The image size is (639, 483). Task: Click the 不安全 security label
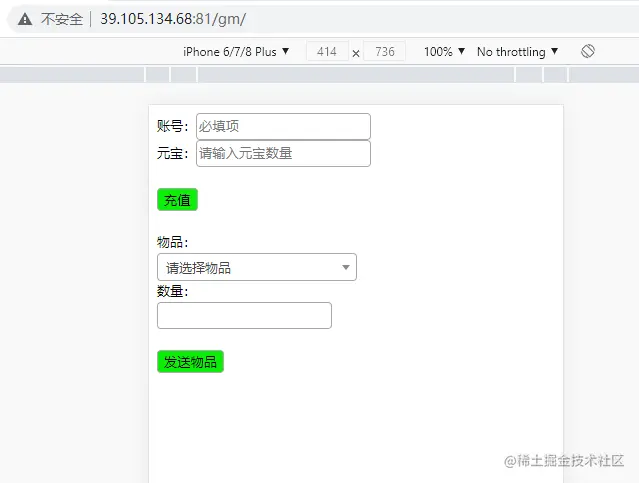(x=62, y=19)
